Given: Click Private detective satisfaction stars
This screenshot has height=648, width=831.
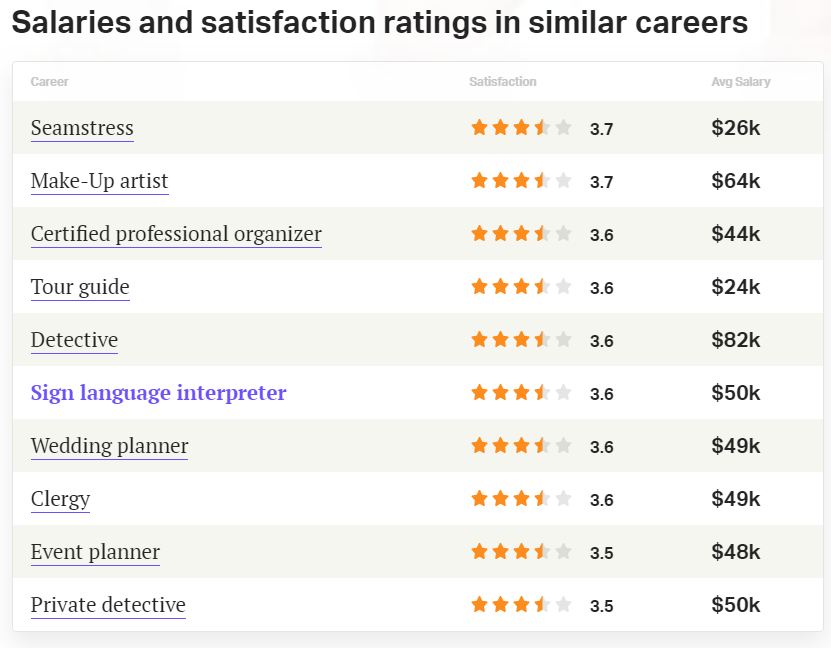Looking at the screenshot, I should click(521, 605).
